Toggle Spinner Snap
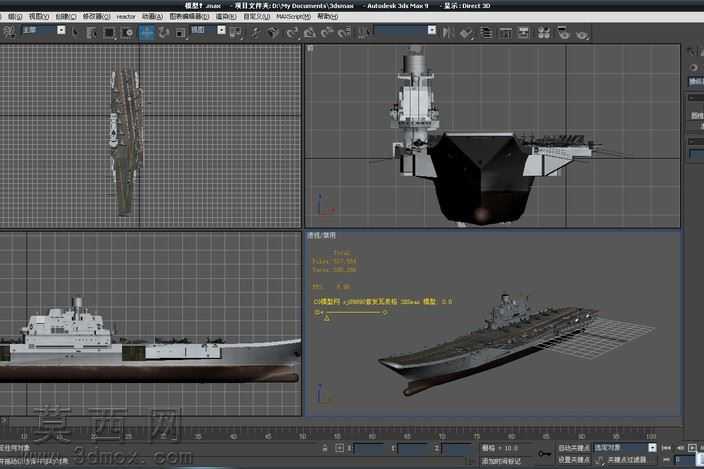The height and width of the screenshot is (469, 704). (344, 32)
